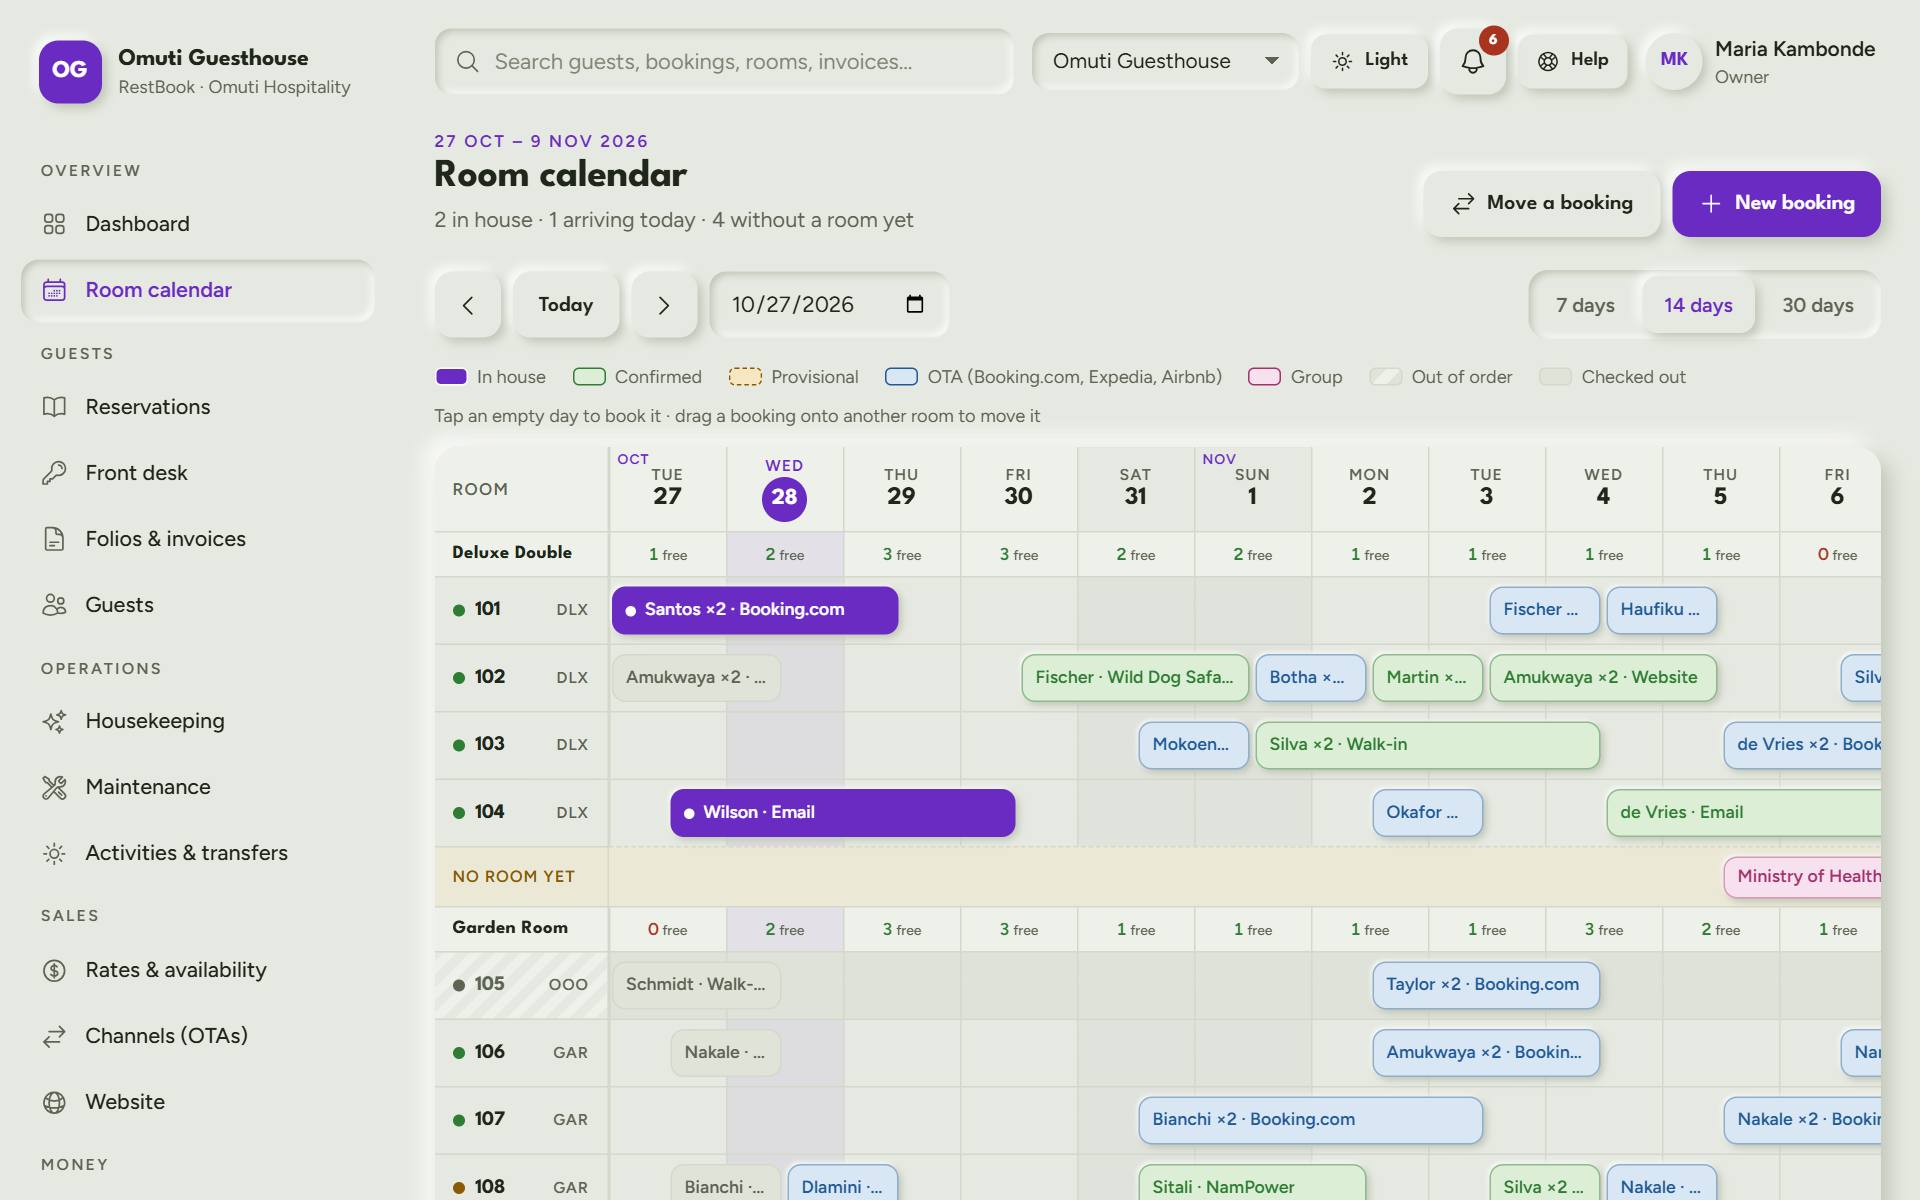Viewport: 1920px width, 1200px height.
Task: Click the MK user avatar
Action: point(1674,60)
